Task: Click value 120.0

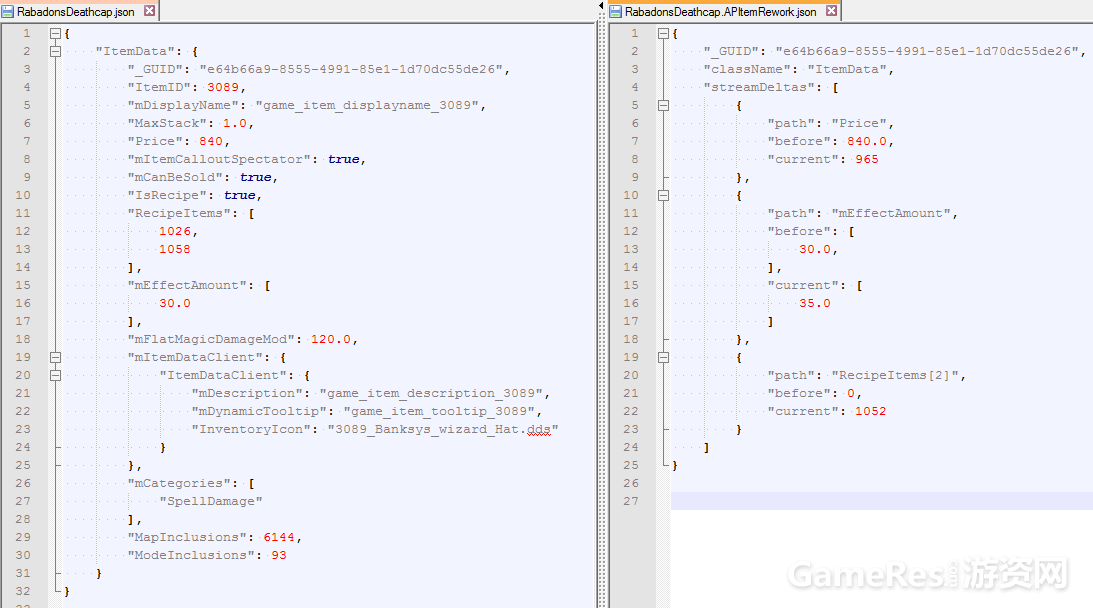Action: [x=330, y=340]
